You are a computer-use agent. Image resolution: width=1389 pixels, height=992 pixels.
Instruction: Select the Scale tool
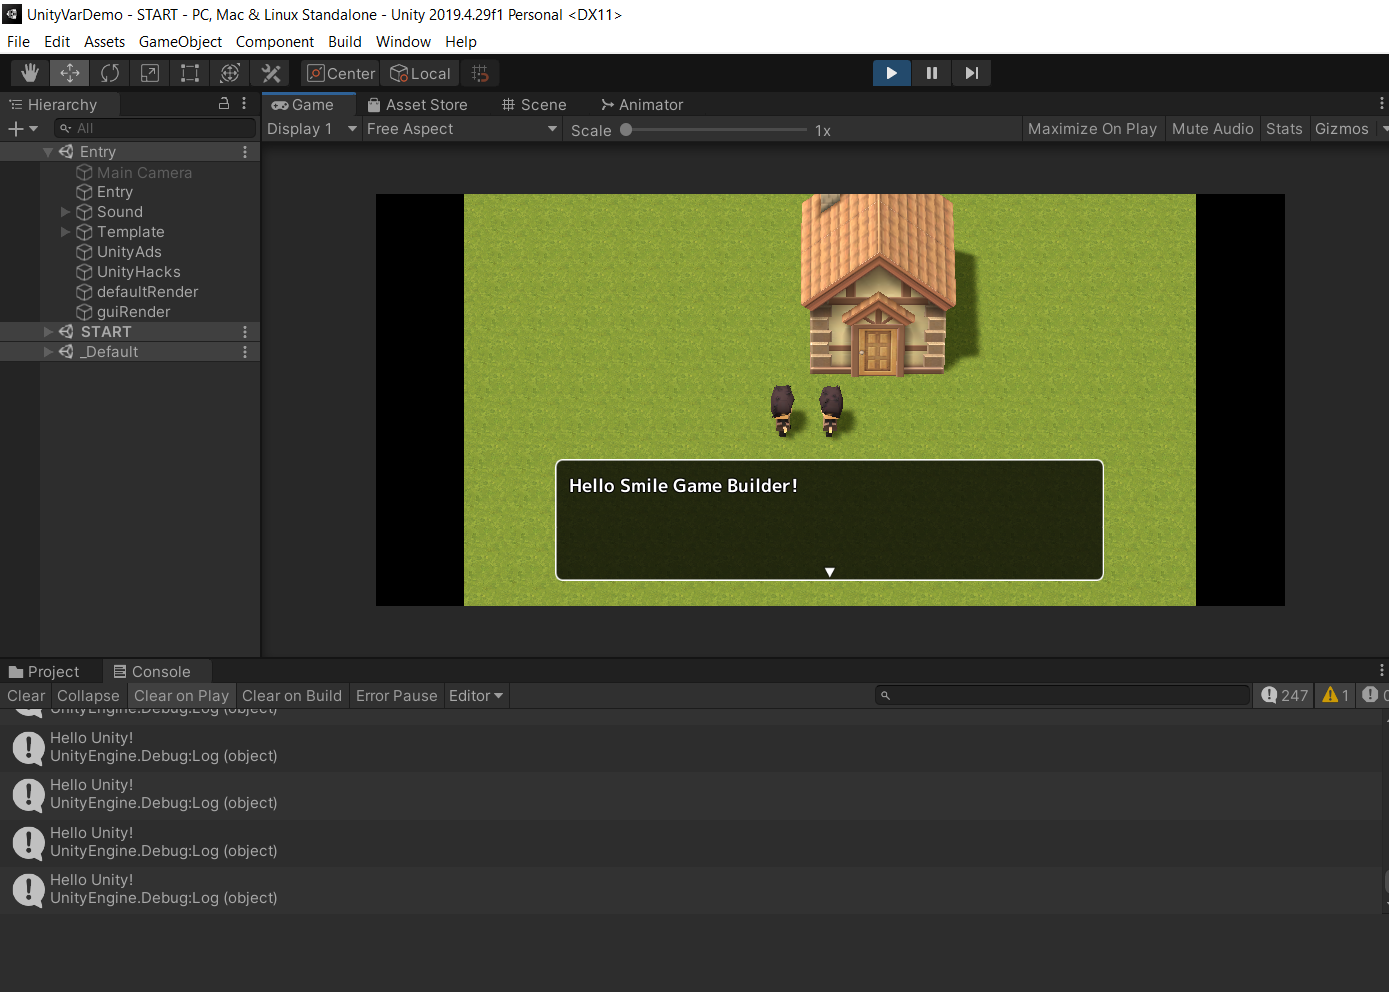tap(150, 73)
